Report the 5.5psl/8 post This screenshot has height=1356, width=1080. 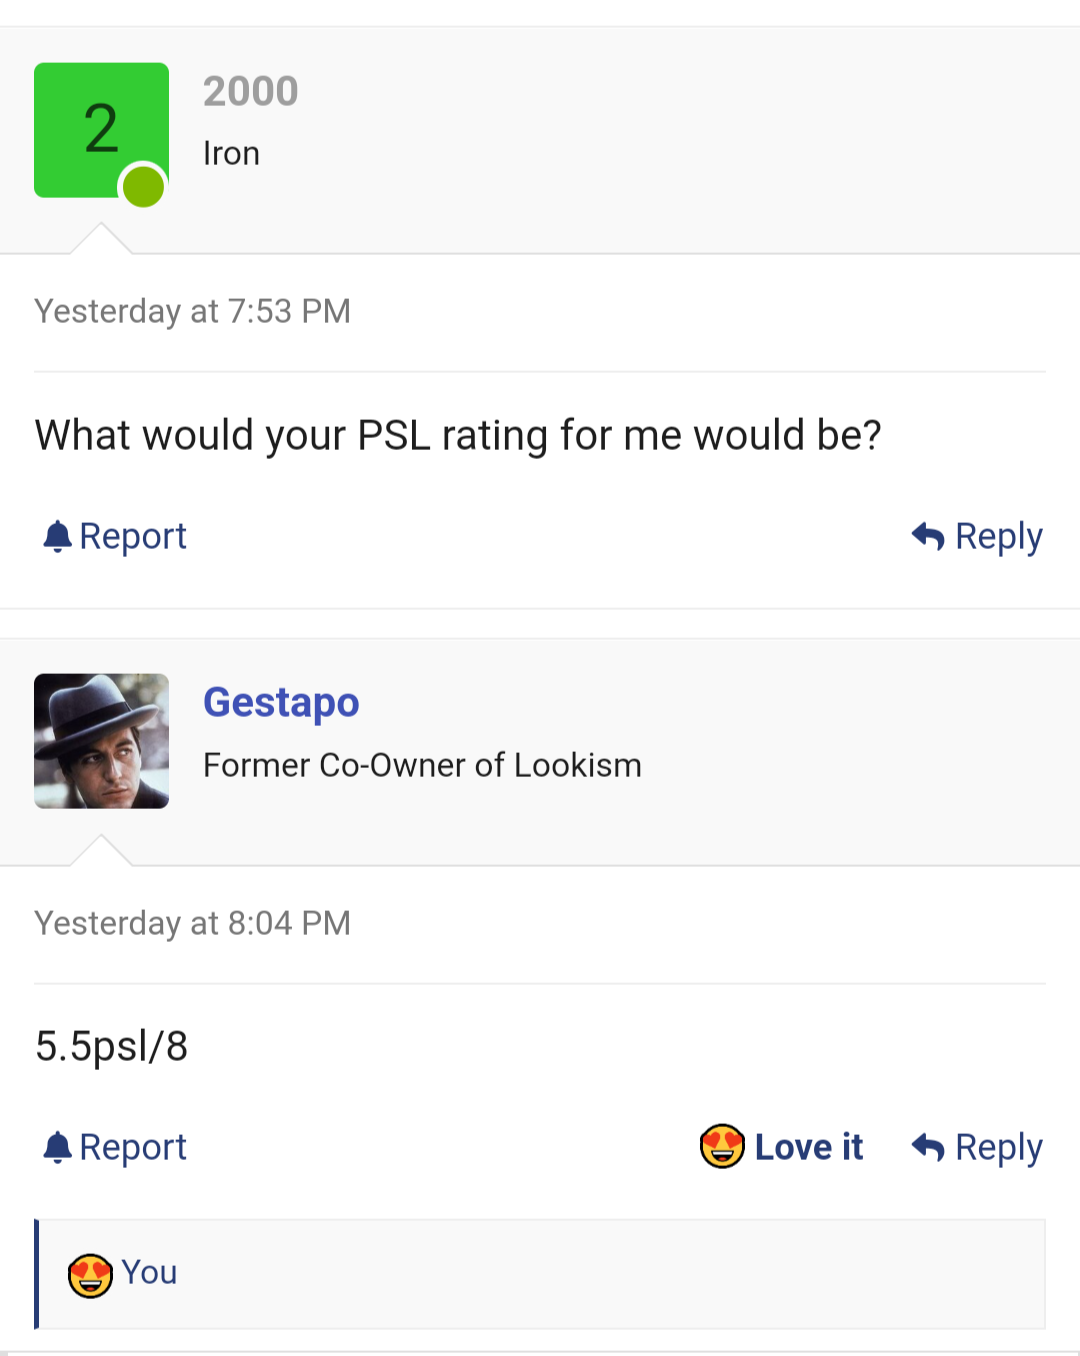click(115, 1148)
